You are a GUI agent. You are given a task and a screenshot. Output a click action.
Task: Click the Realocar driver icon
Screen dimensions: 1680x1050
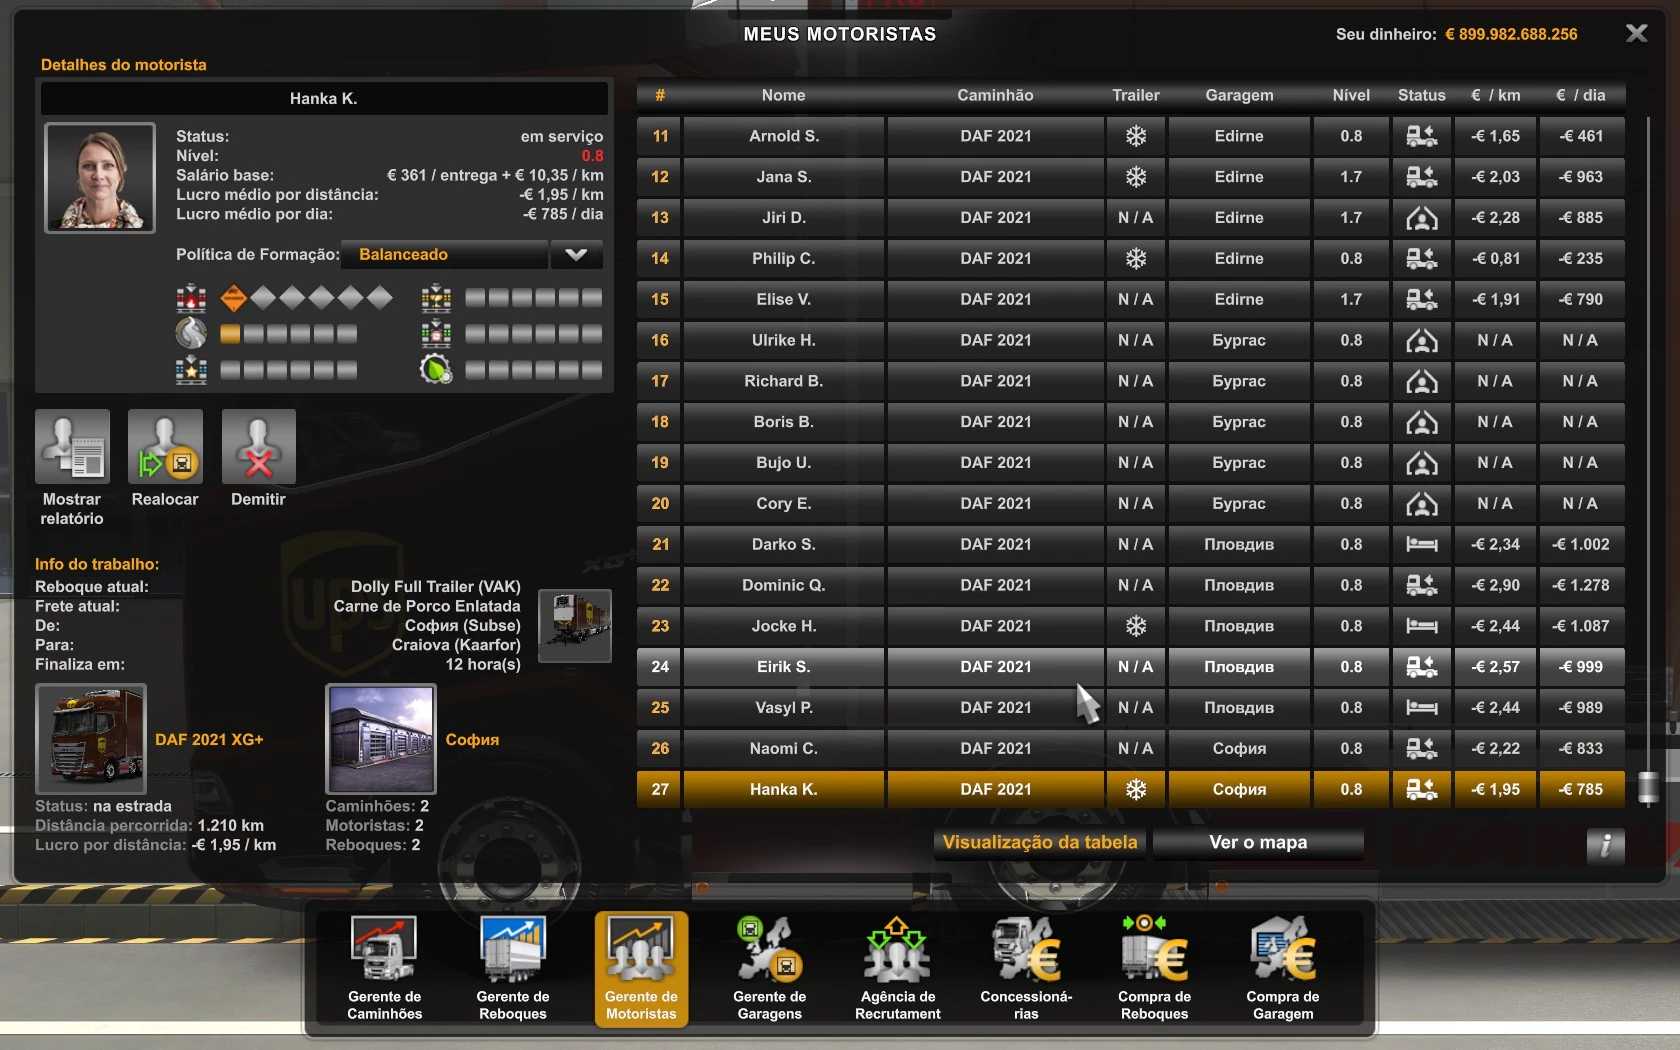[x=165, y=448]
